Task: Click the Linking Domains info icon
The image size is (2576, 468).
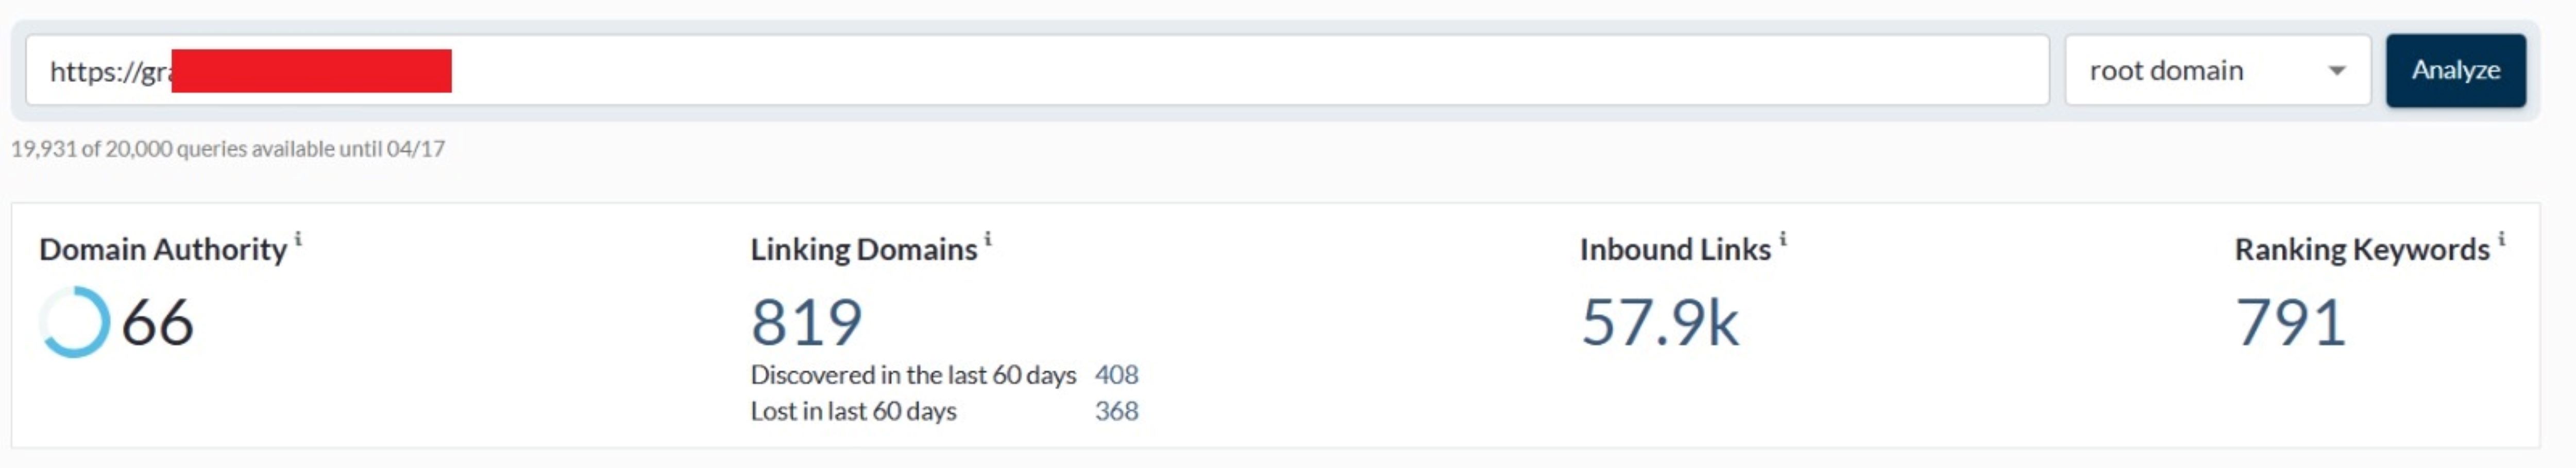Action: point(988,238)
